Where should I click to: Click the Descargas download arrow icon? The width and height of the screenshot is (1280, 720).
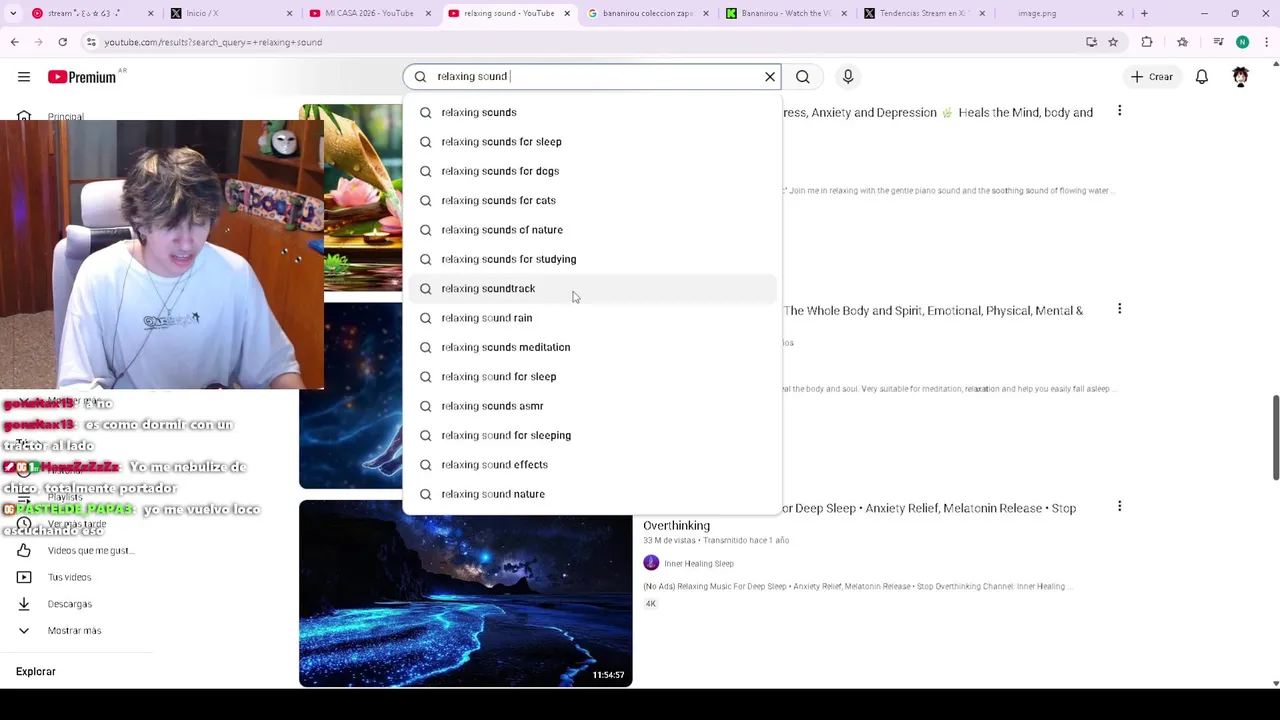point(24,604)
